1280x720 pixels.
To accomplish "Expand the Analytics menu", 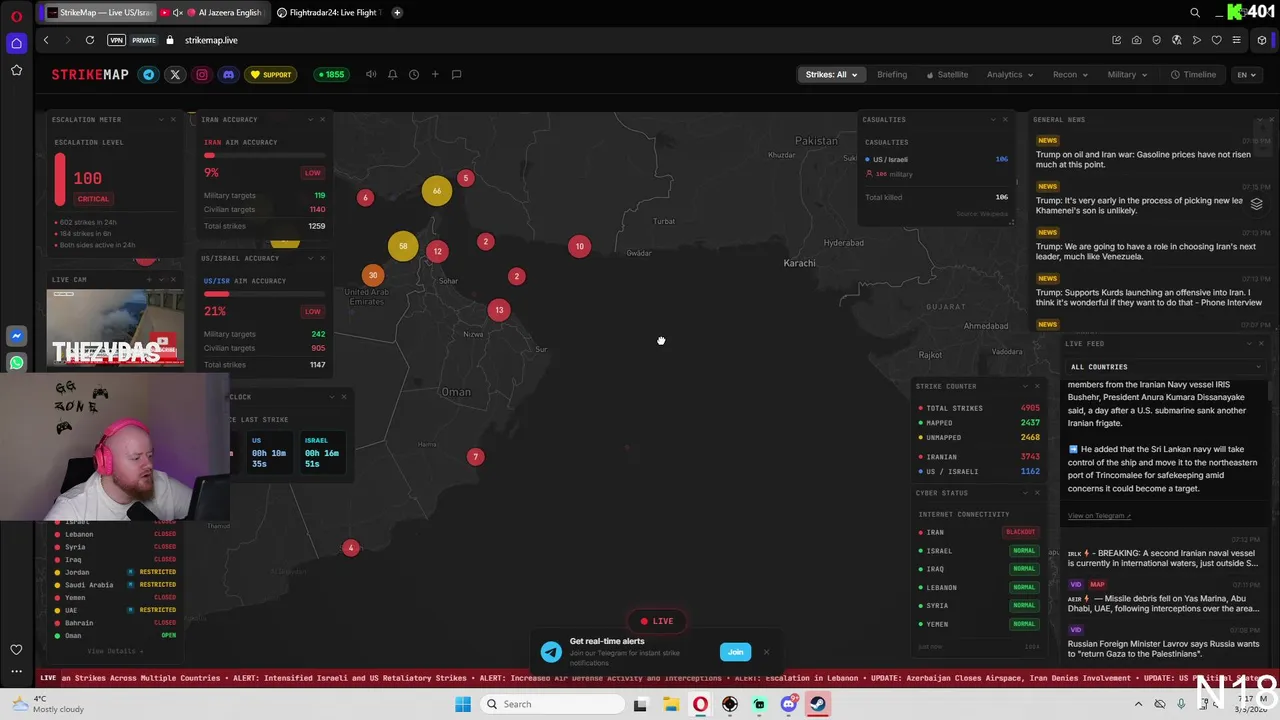I will pyautogui.click(x=1009, y=74).
